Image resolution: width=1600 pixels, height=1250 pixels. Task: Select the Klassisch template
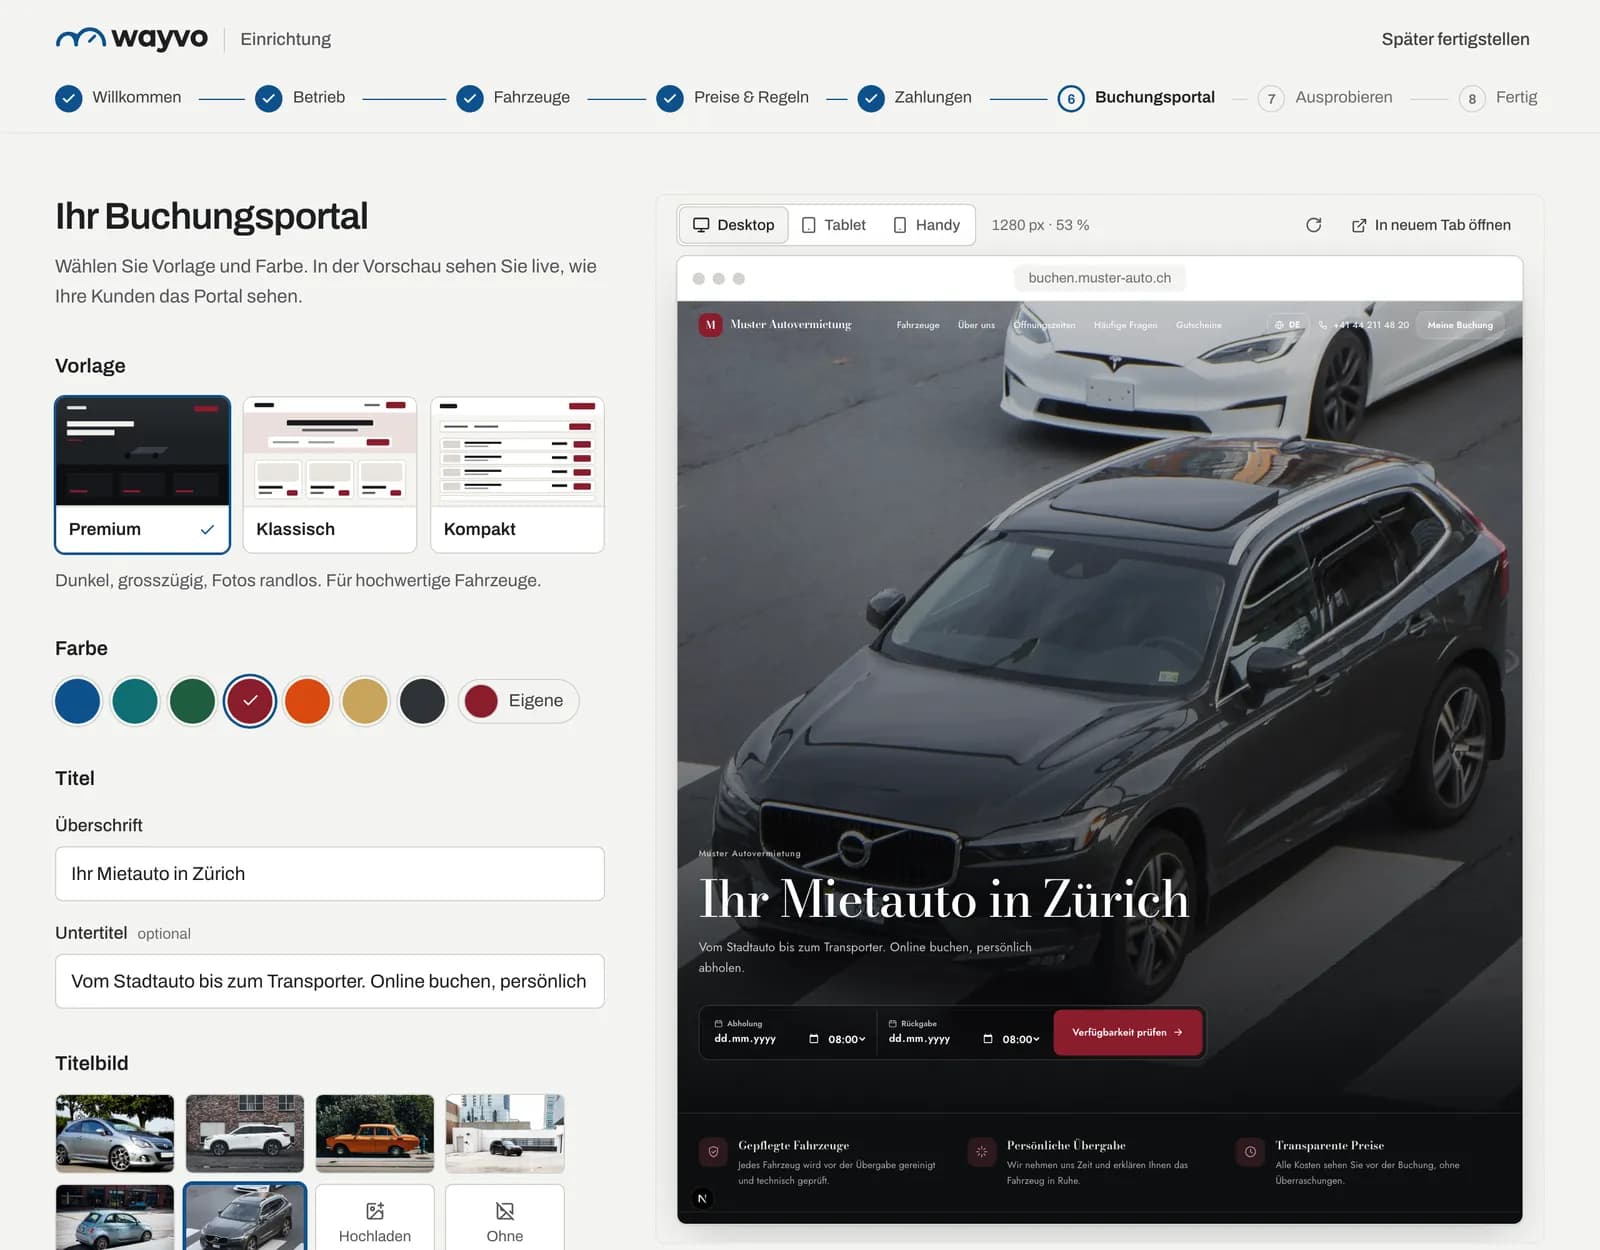coord(329,475)
